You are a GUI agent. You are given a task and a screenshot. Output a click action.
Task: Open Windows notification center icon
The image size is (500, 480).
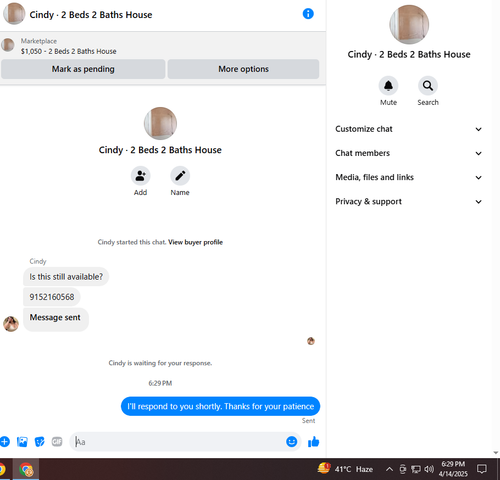[482, 469]
